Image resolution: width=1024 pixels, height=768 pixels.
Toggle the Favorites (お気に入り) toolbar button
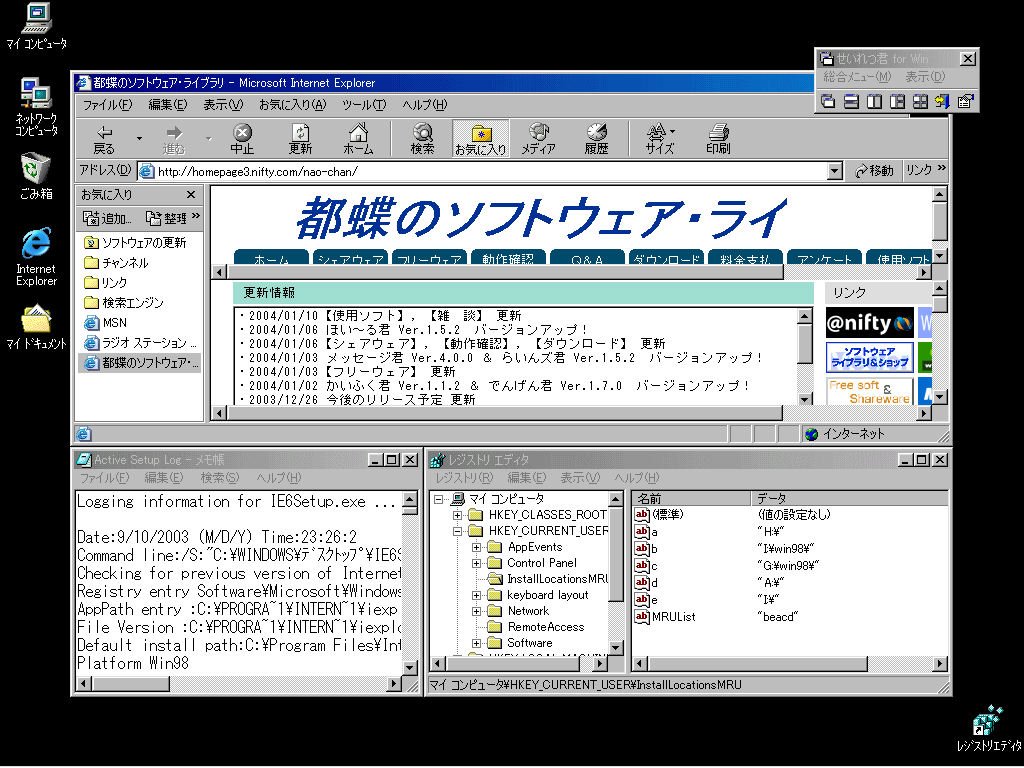481,139
